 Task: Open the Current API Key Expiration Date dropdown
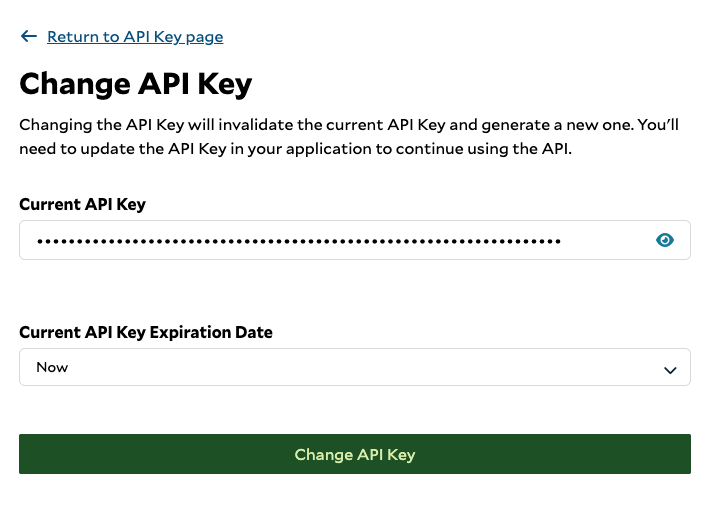click(x=354, y=367)
